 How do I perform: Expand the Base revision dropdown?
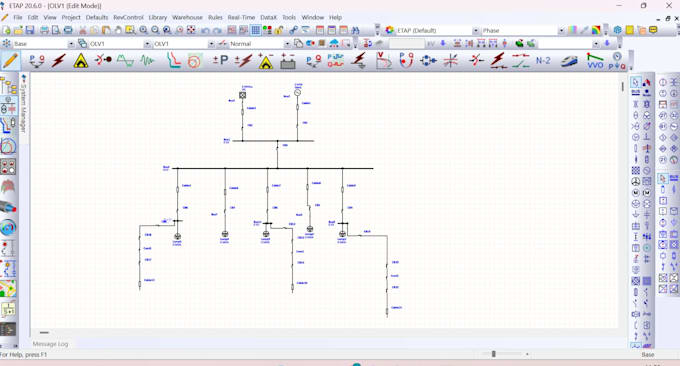[71, 44]
